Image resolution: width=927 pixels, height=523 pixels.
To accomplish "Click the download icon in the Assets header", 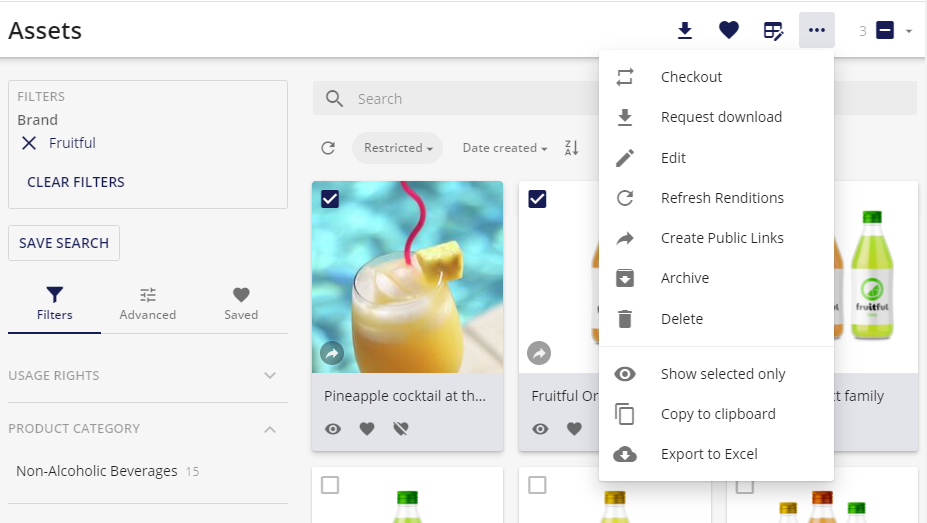I will click(x=685, y=30).
